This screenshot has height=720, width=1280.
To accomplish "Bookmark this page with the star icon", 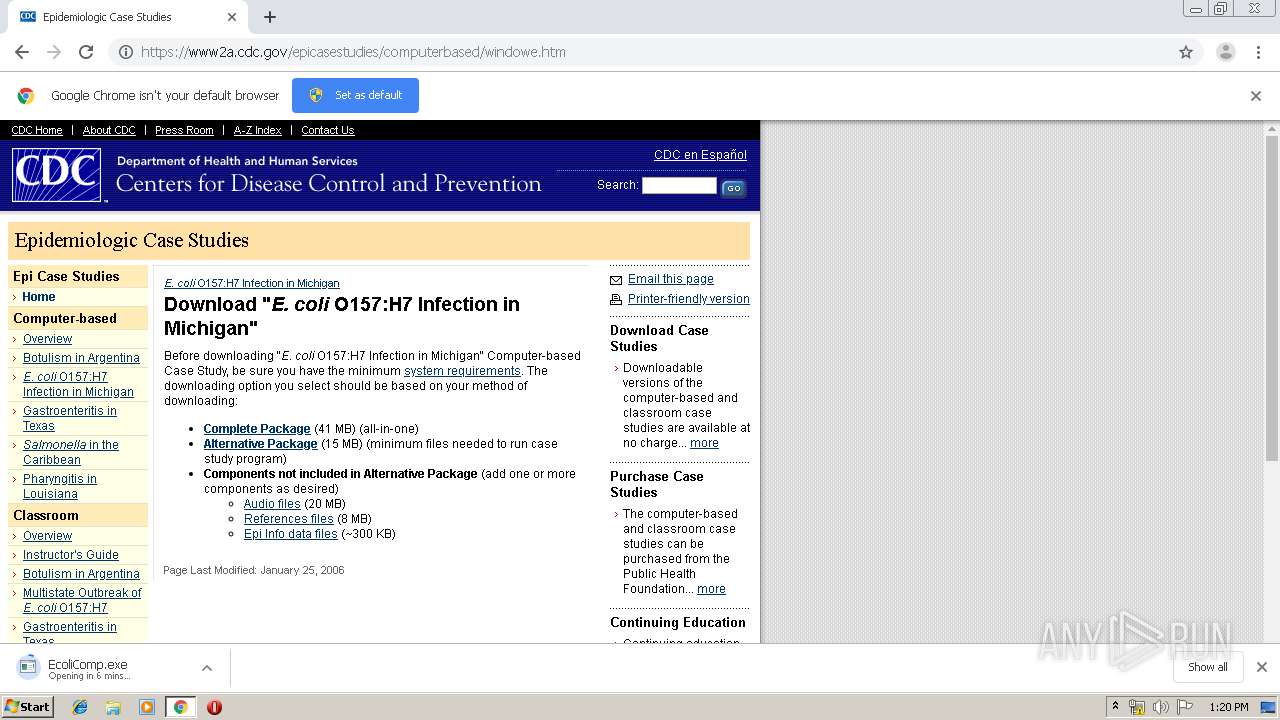I will 1186,52.
